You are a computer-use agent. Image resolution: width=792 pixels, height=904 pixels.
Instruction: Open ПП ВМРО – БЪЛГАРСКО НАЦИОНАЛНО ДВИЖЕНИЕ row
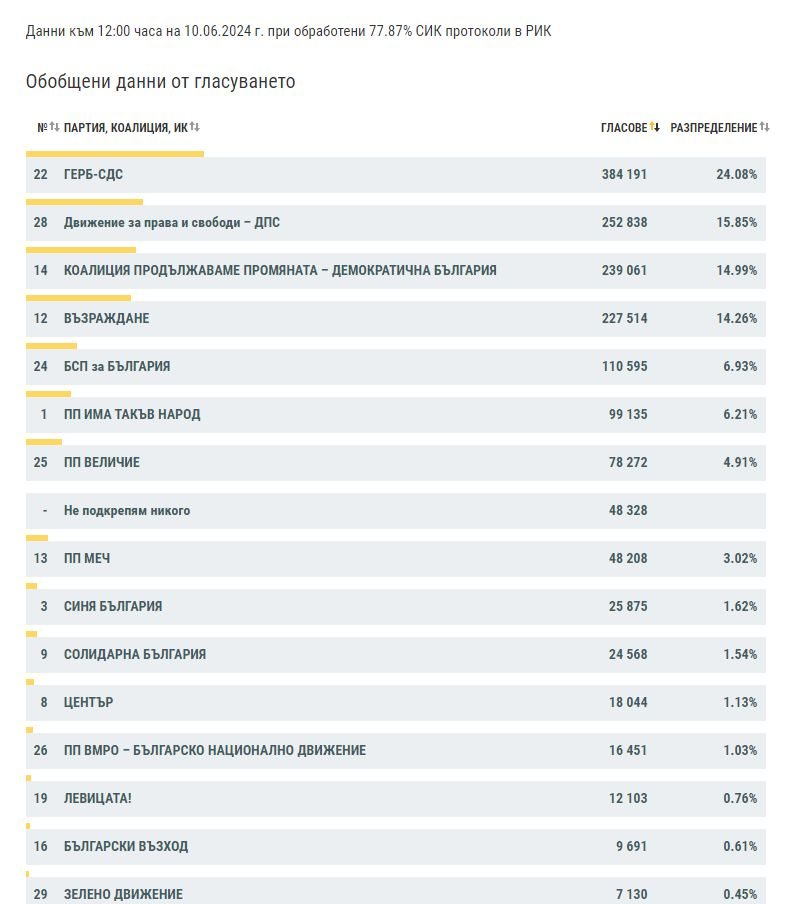(x=395, y=751)
